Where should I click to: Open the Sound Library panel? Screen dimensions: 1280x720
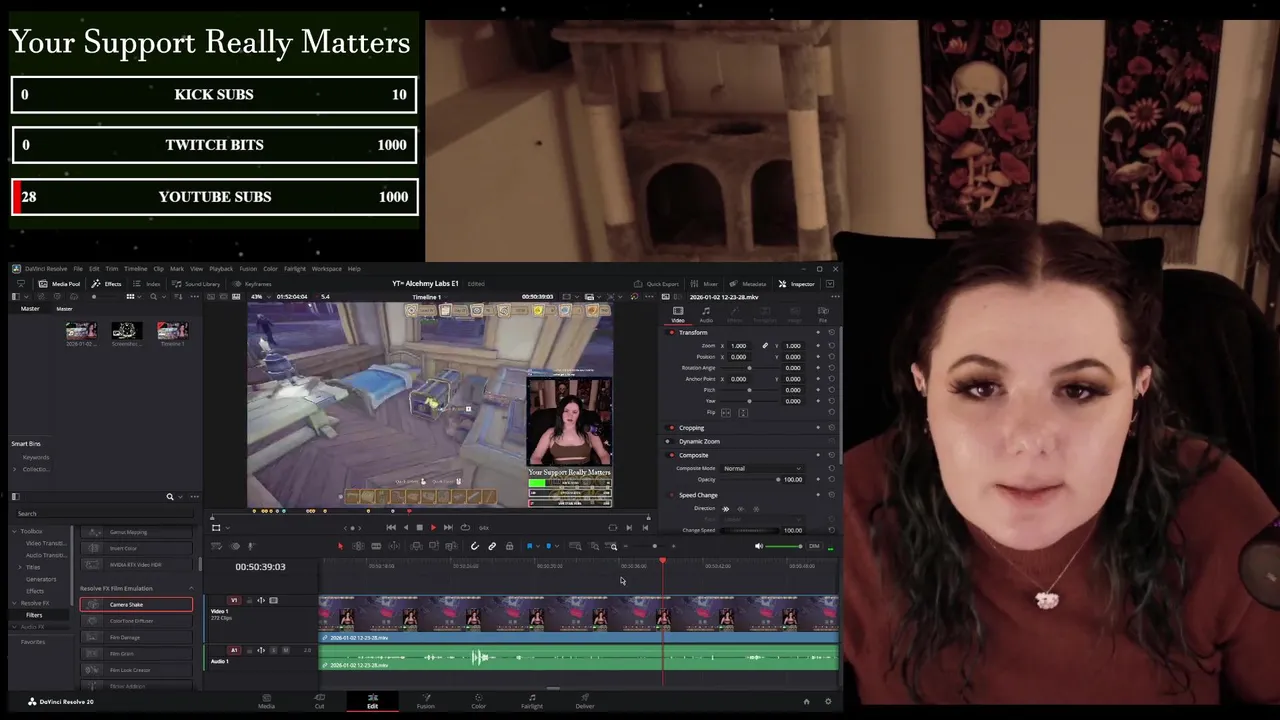click(196, 284)
